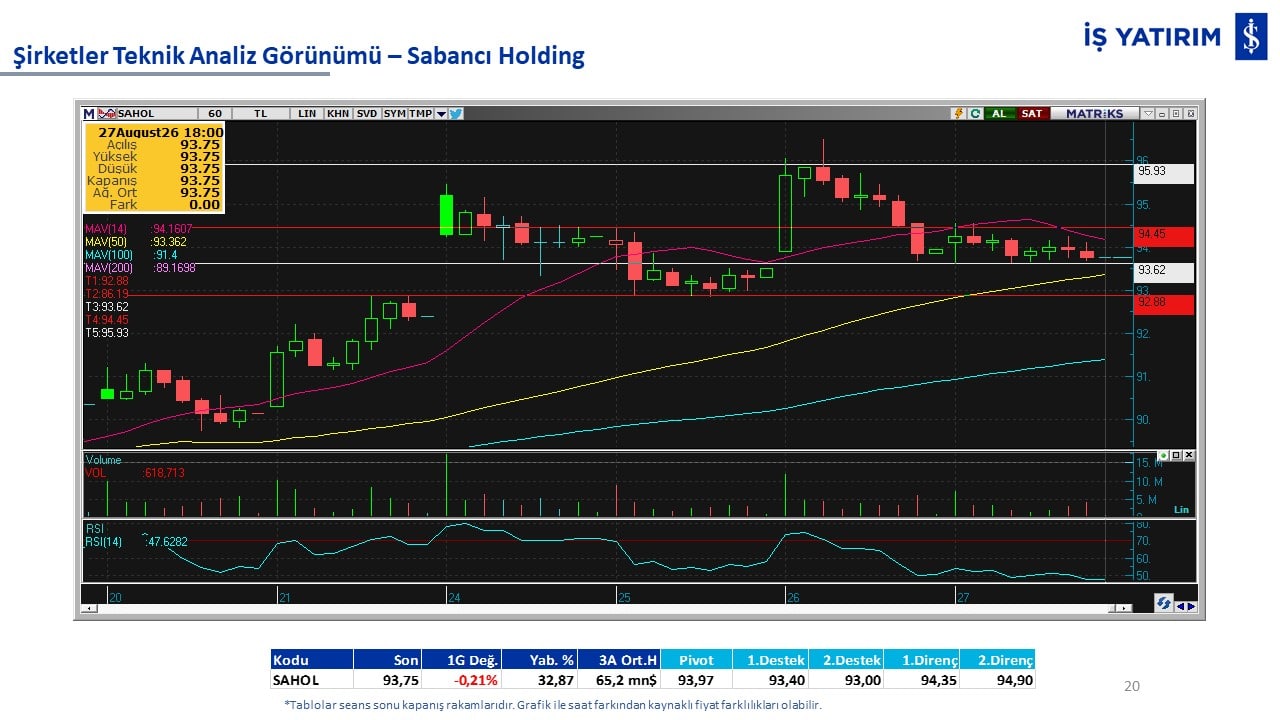
Task: Edit the SAHOL symbol field
Action: pyautogui.click(x=155, y=114)
